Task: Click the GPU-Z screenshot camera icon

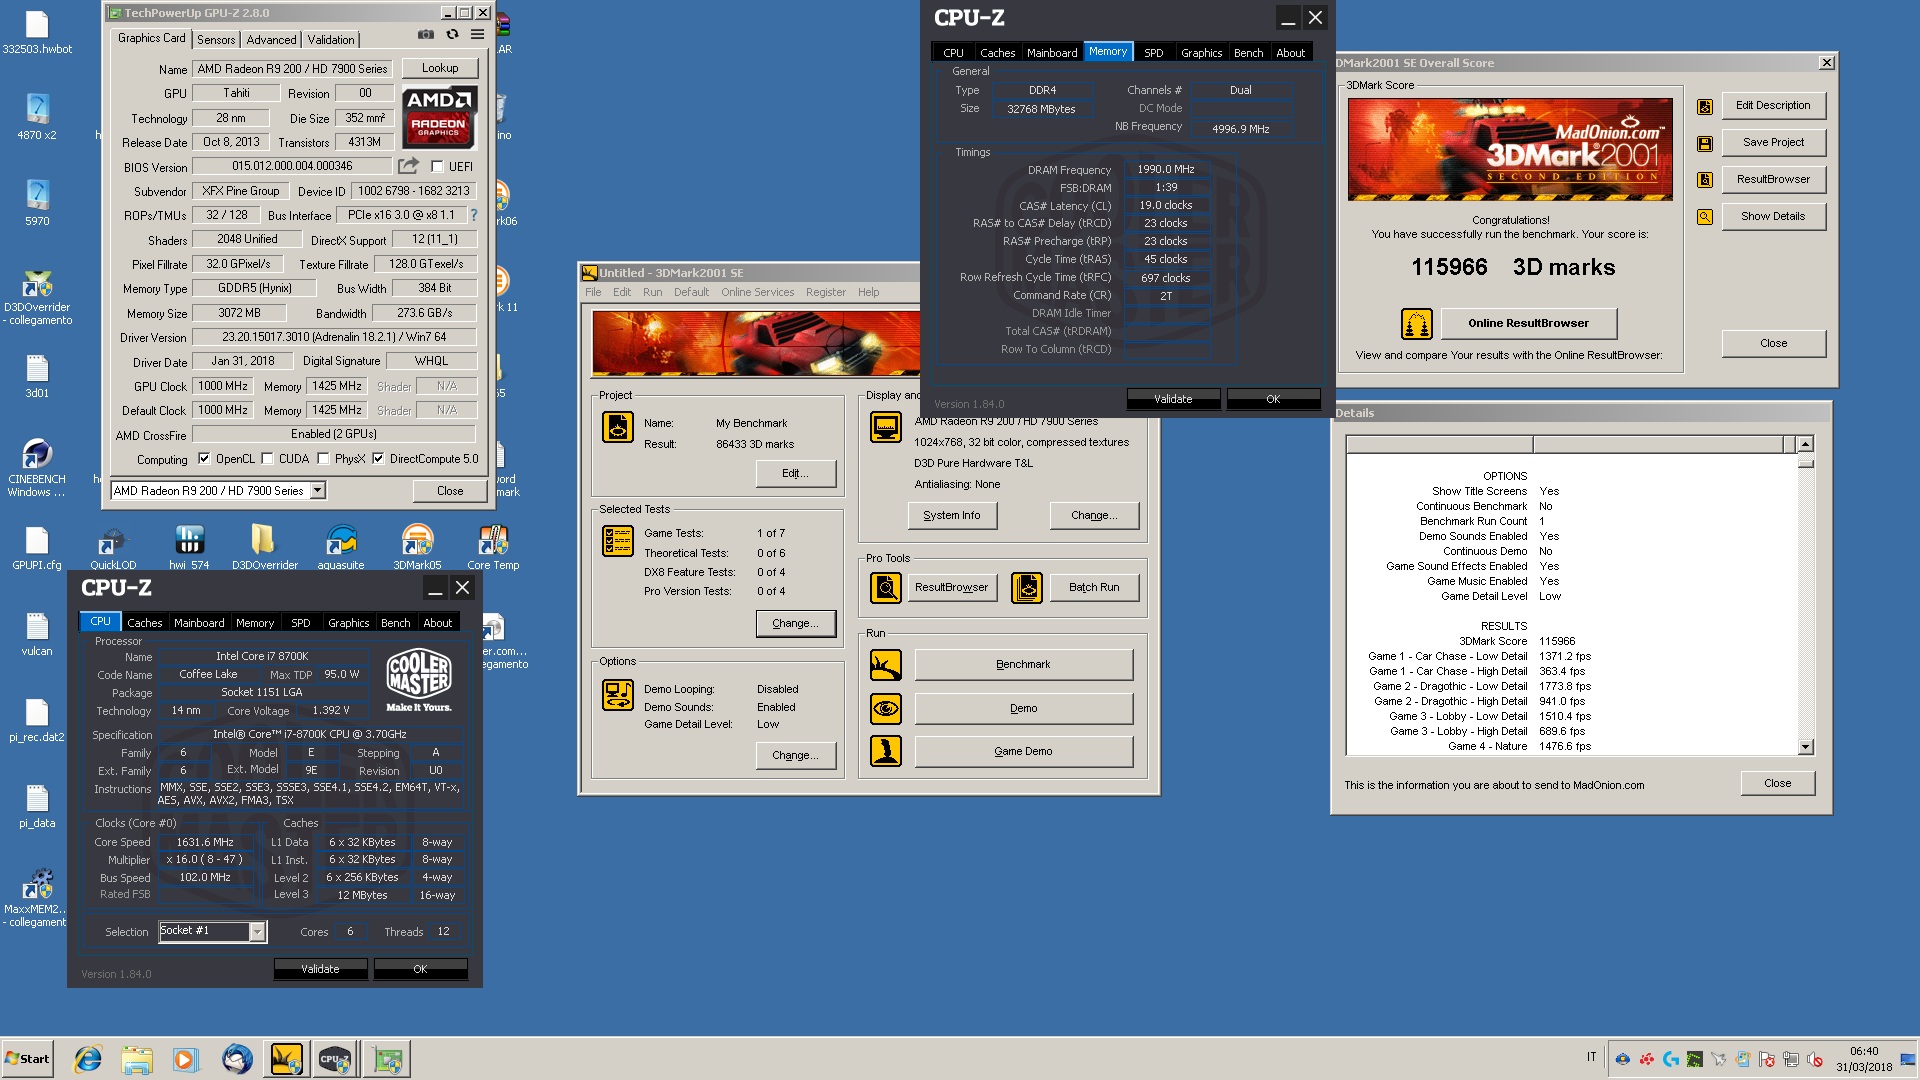Action: click(x=426, y=34)
